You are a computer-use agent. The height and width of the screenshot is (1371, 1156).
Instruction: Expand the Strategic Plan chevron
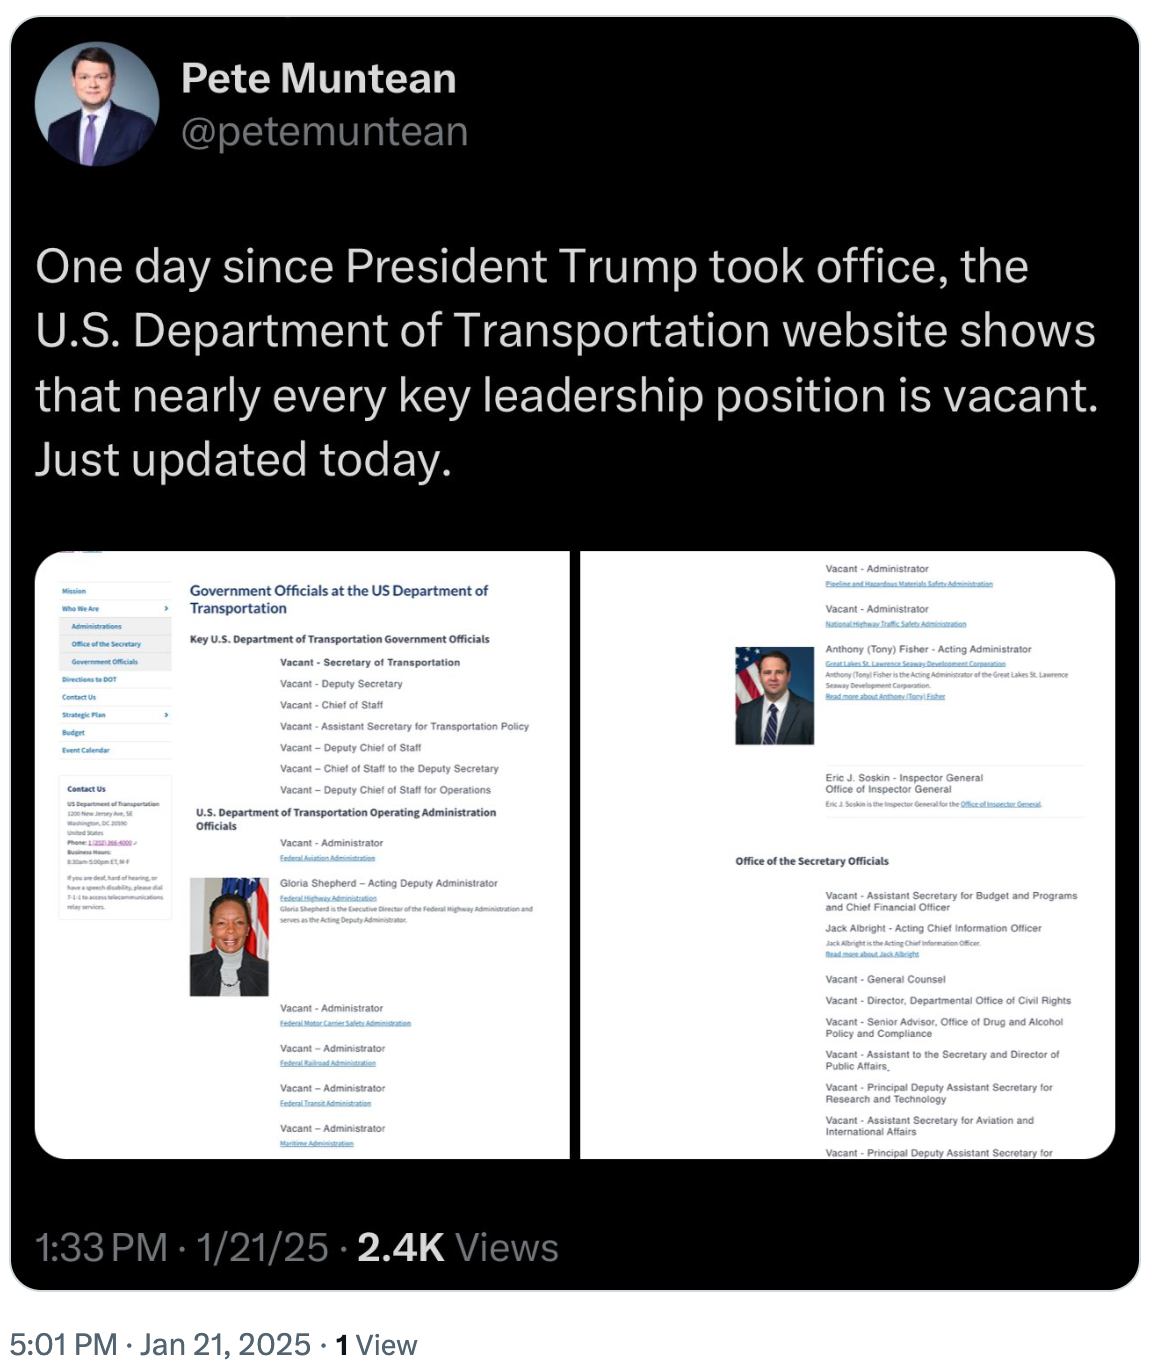pos(166,715)
